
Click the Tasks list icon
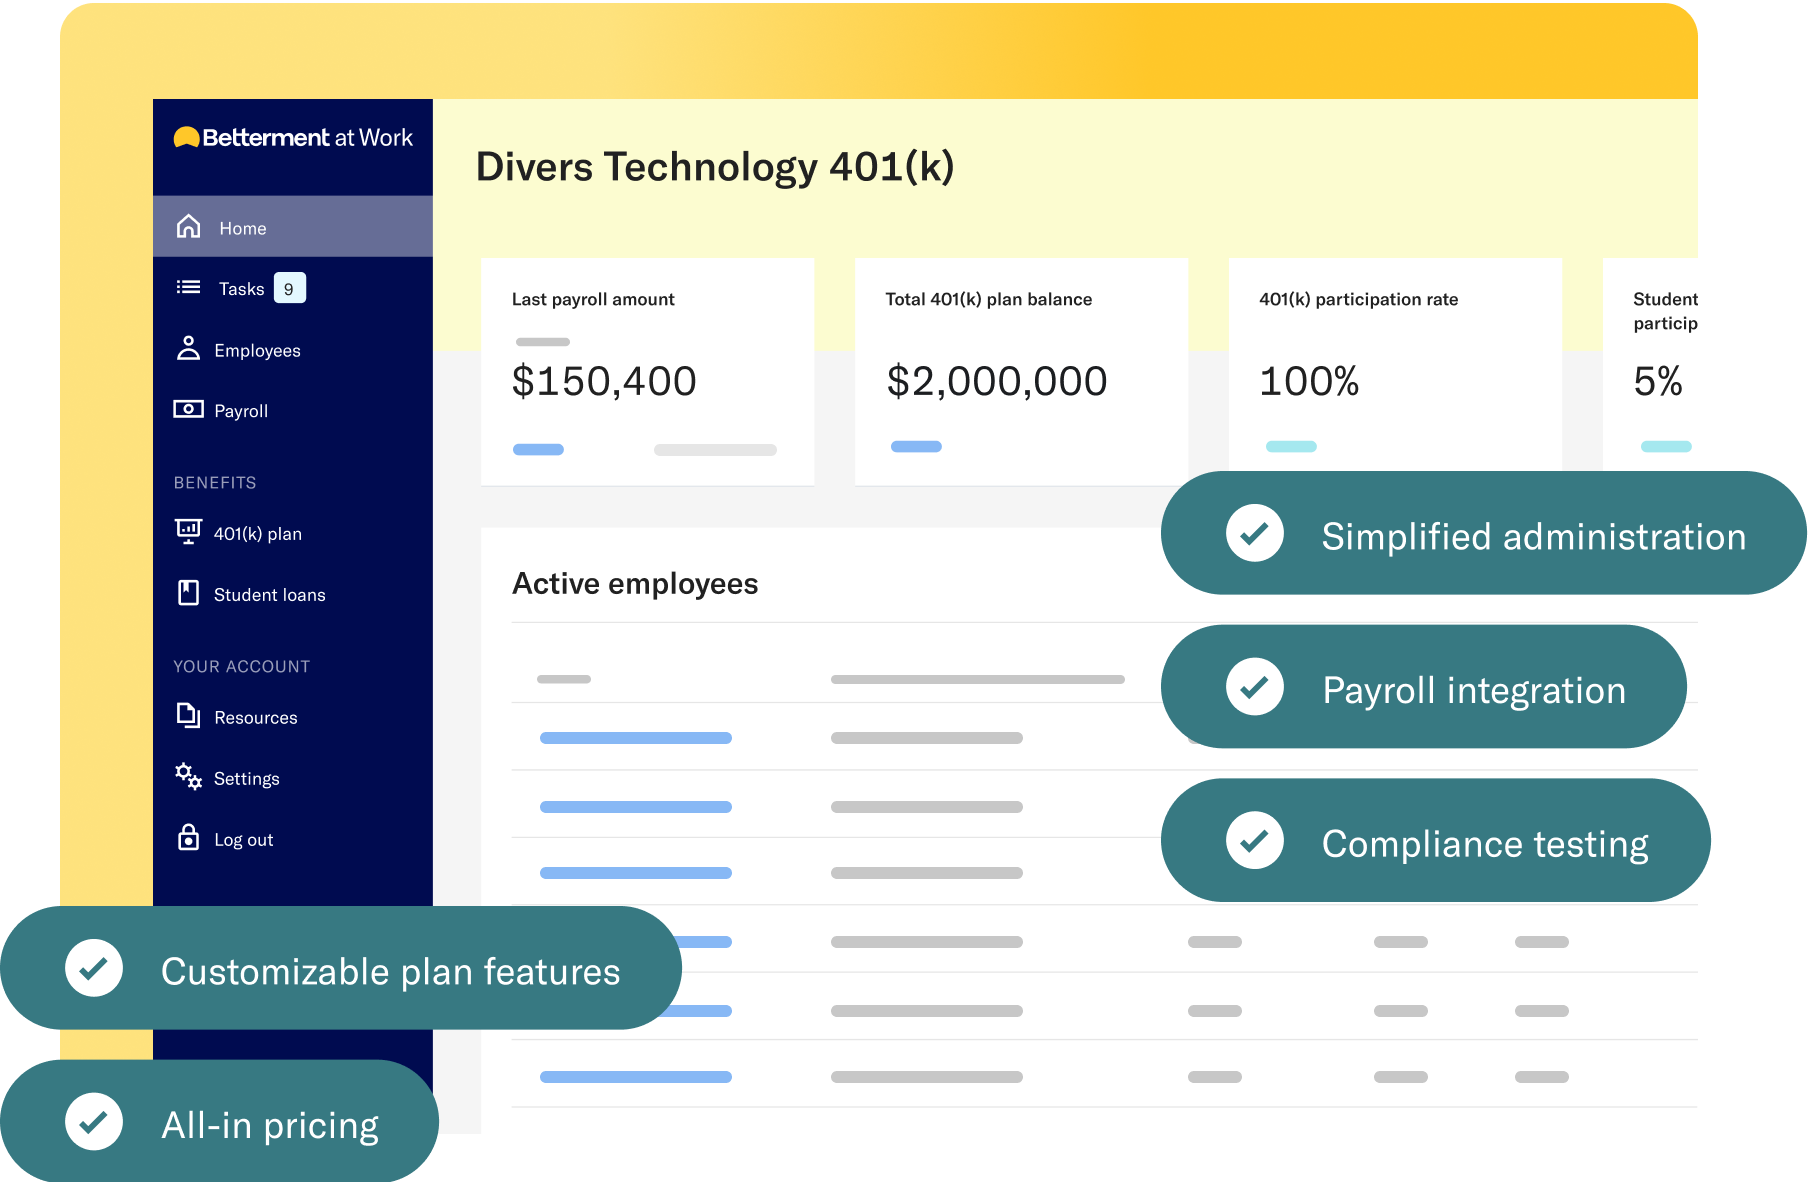pos(188,288)
